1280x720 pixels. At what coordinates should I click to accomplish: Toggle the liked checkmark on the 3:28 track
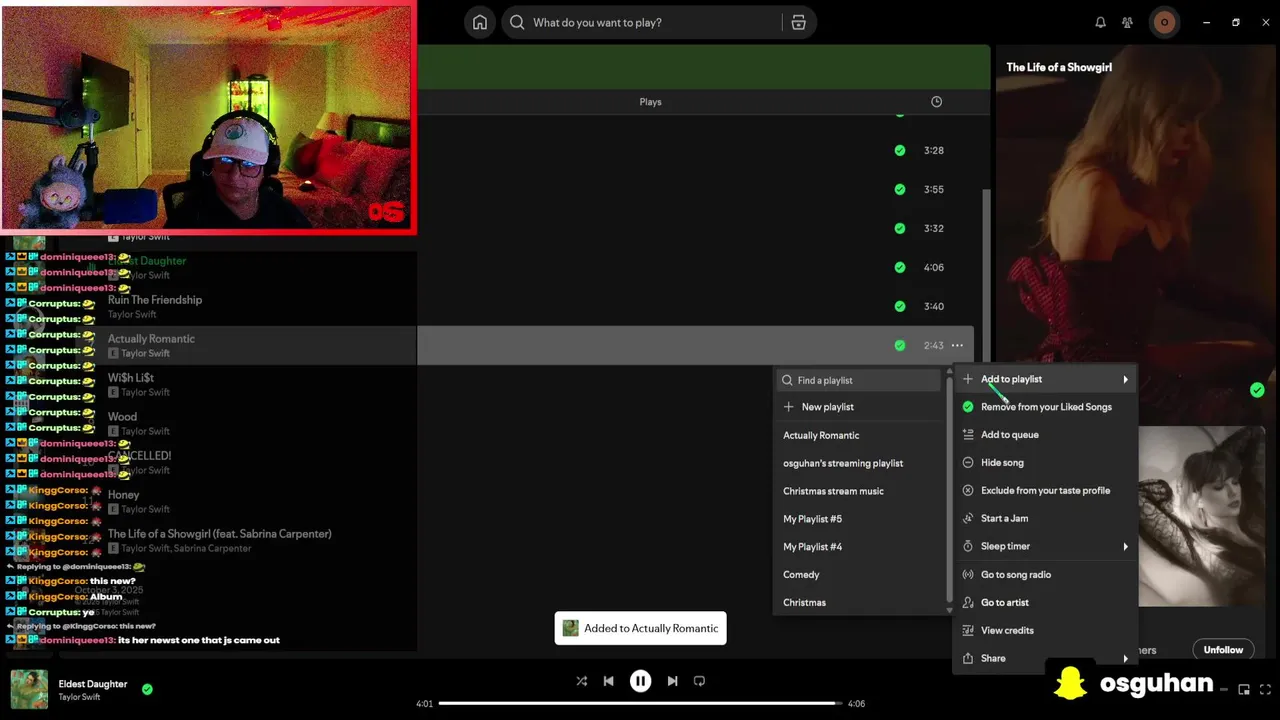point(900,150)
